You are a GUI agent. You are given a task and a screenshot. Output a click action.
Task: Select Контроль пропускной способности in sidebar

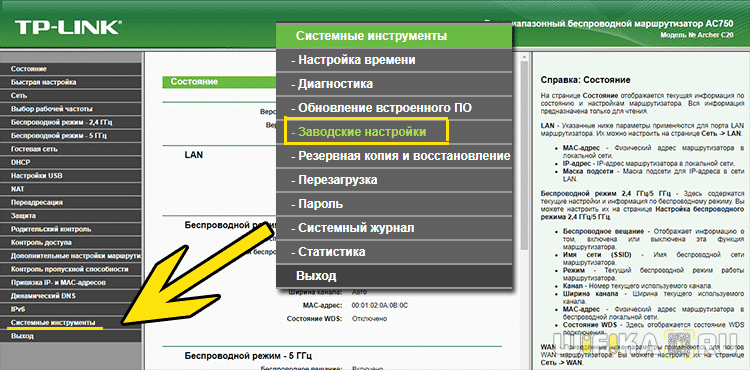(x=71, y=269)
